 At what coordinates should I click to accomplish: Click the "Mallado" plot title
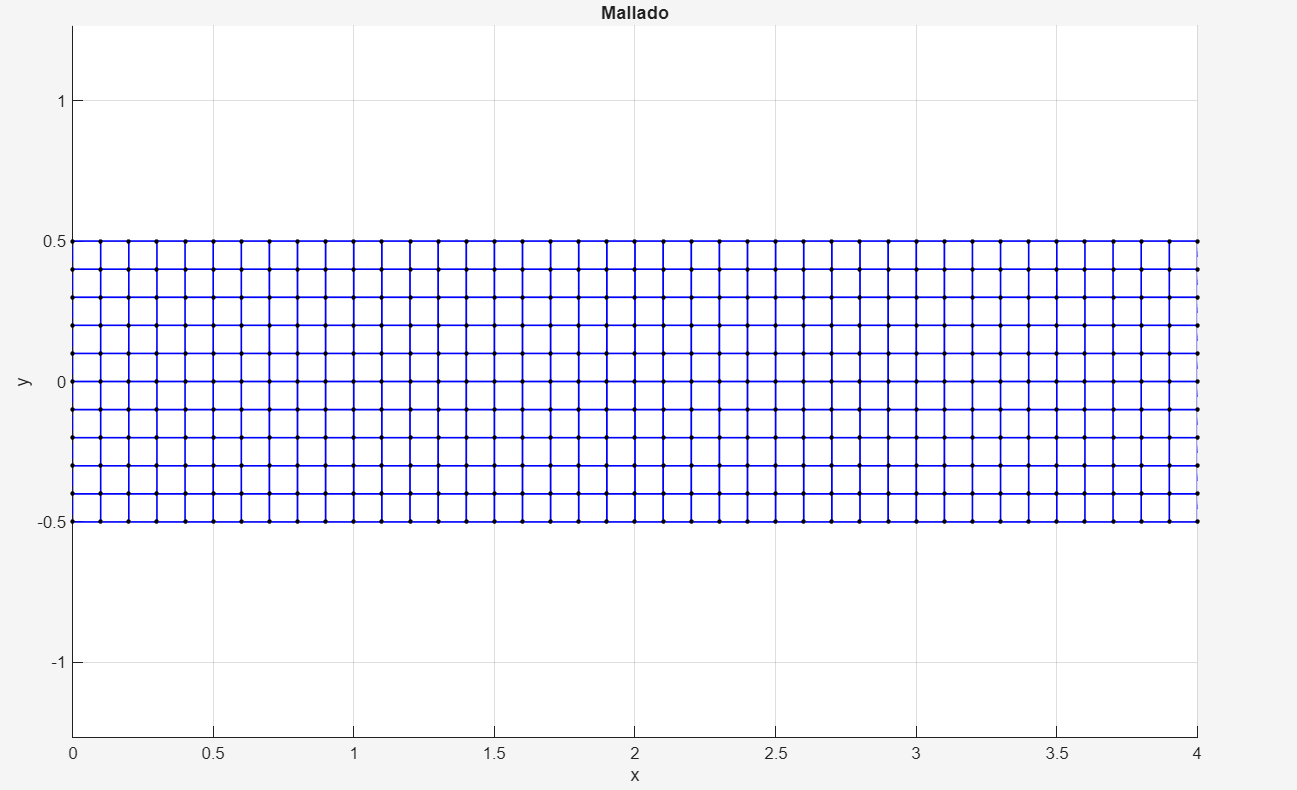pos(634,13)
